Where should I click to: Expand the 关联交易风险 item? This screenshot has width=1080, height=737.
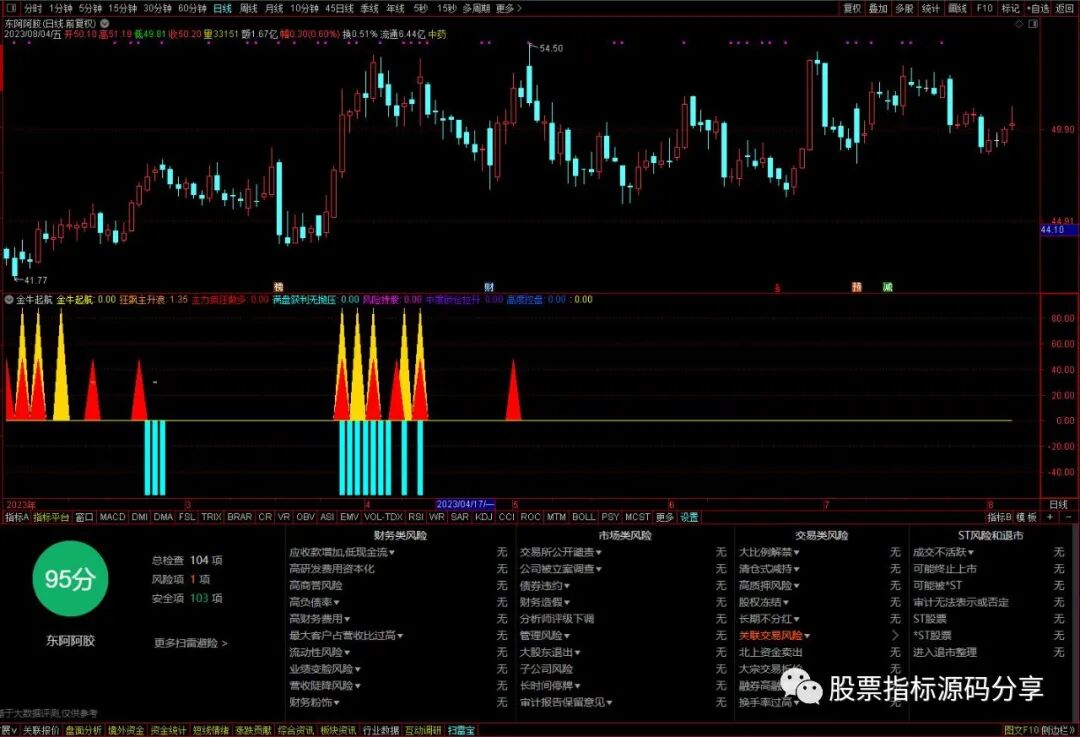coord(774,636)
